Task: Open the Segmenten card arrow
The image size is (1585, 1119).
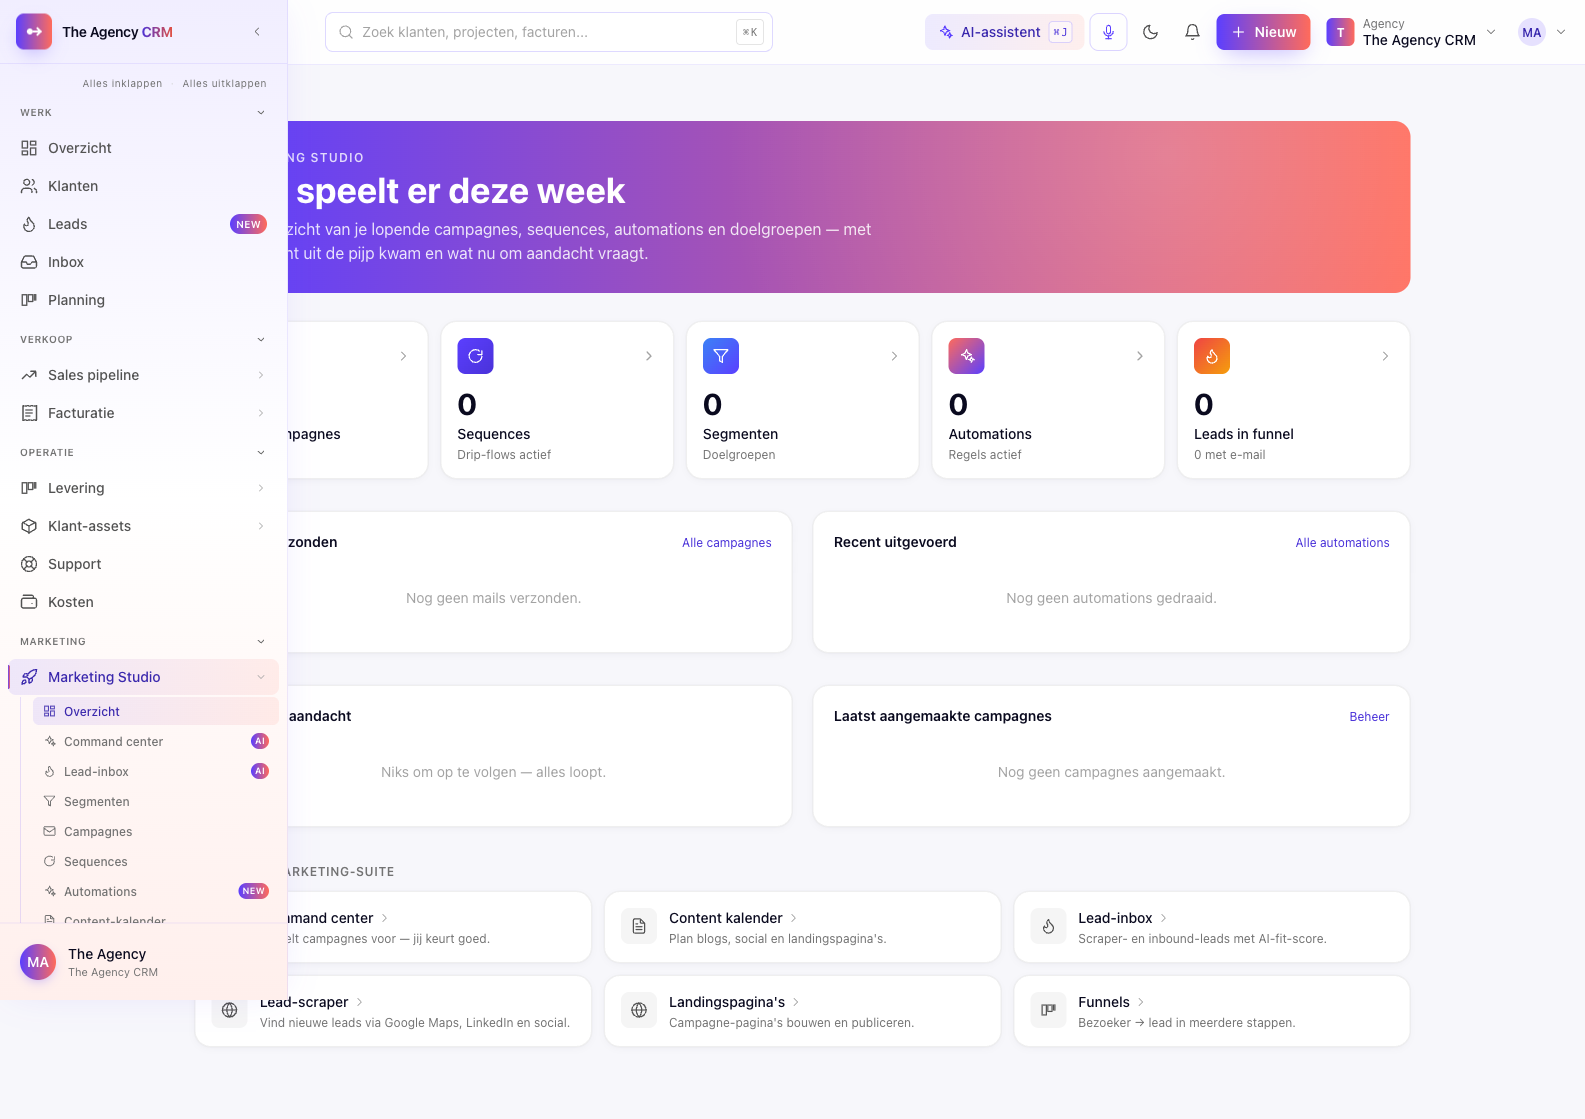Action: [894, 356]
